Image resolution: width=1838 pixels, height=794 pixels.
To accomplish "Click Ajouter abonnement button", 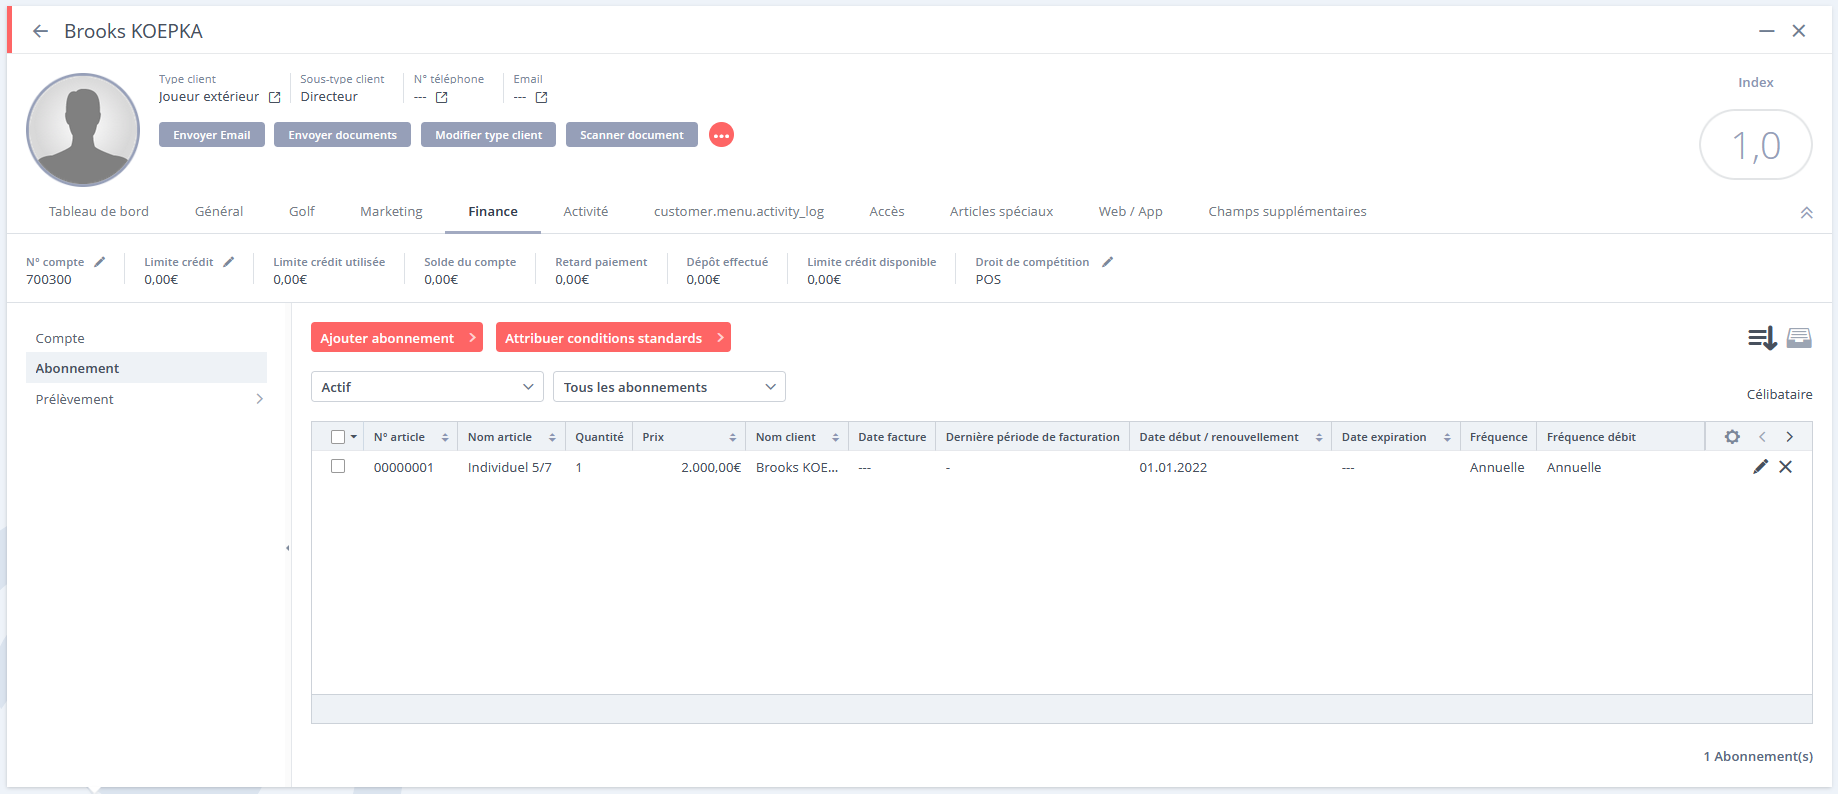I will tap(397, 337).
